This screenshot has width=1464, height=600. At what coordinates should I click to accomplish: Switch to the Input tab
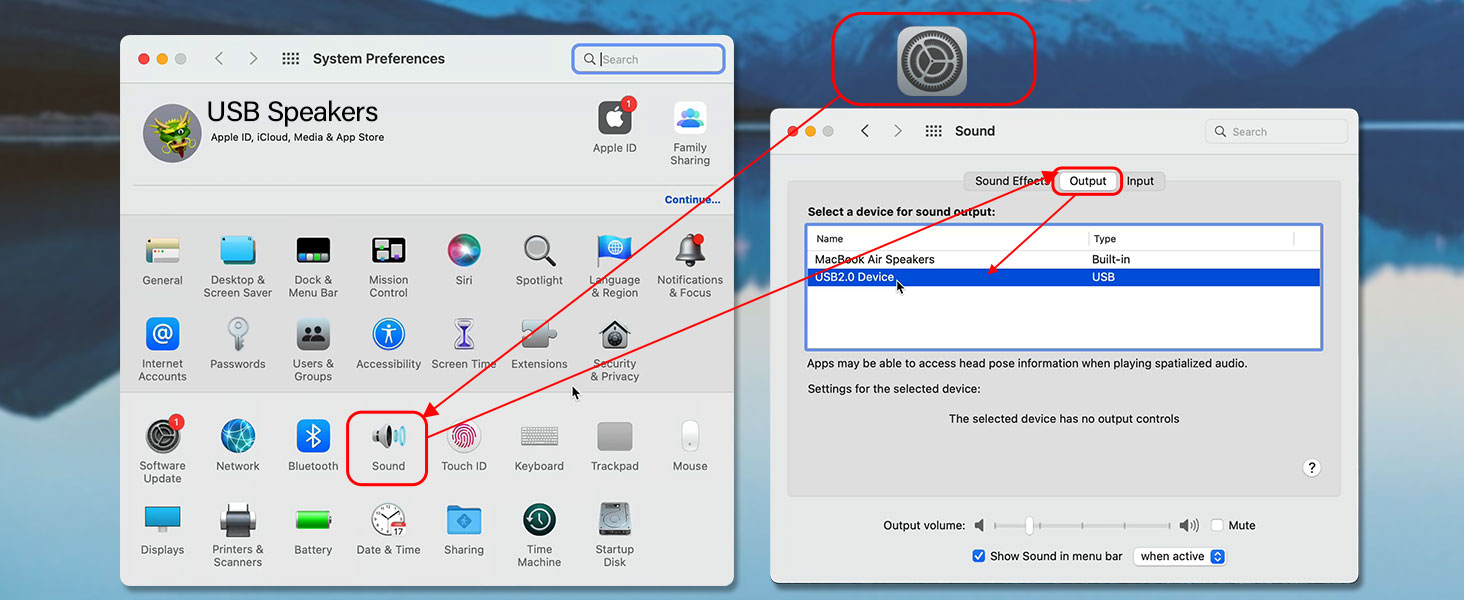point(1140,181)
